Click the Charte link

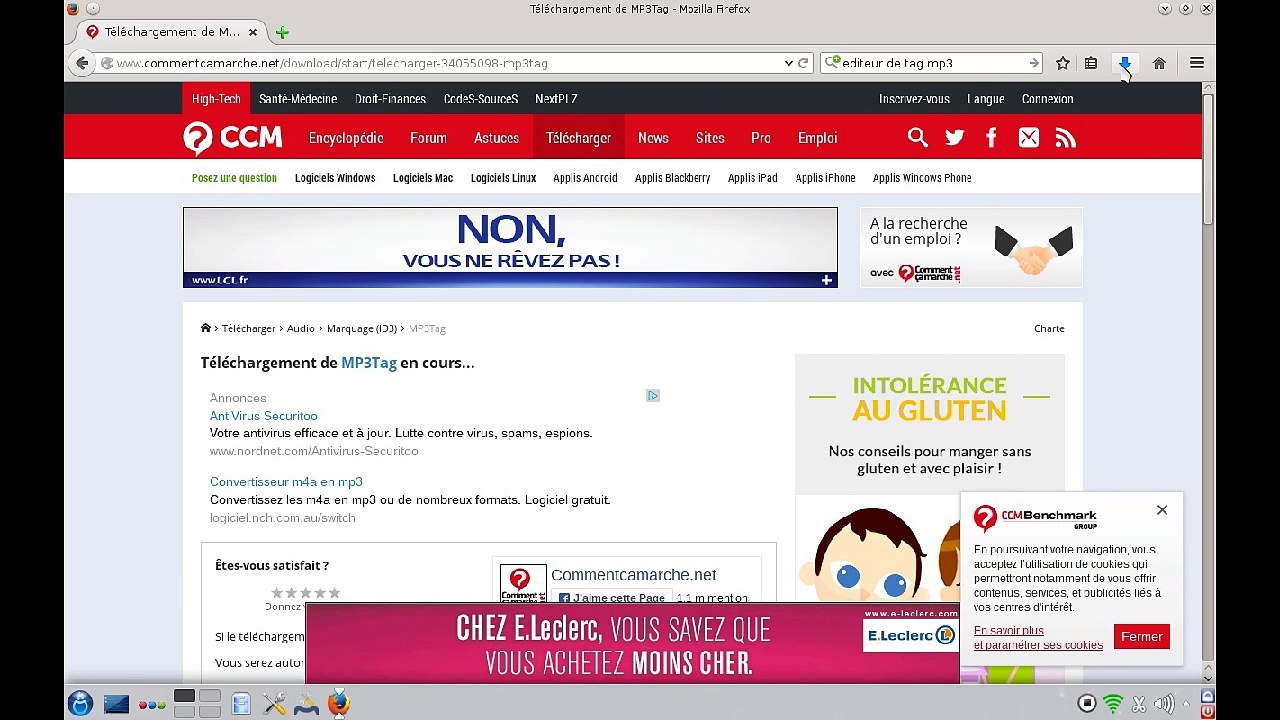pyautogui.click(x=1049, y=328)
